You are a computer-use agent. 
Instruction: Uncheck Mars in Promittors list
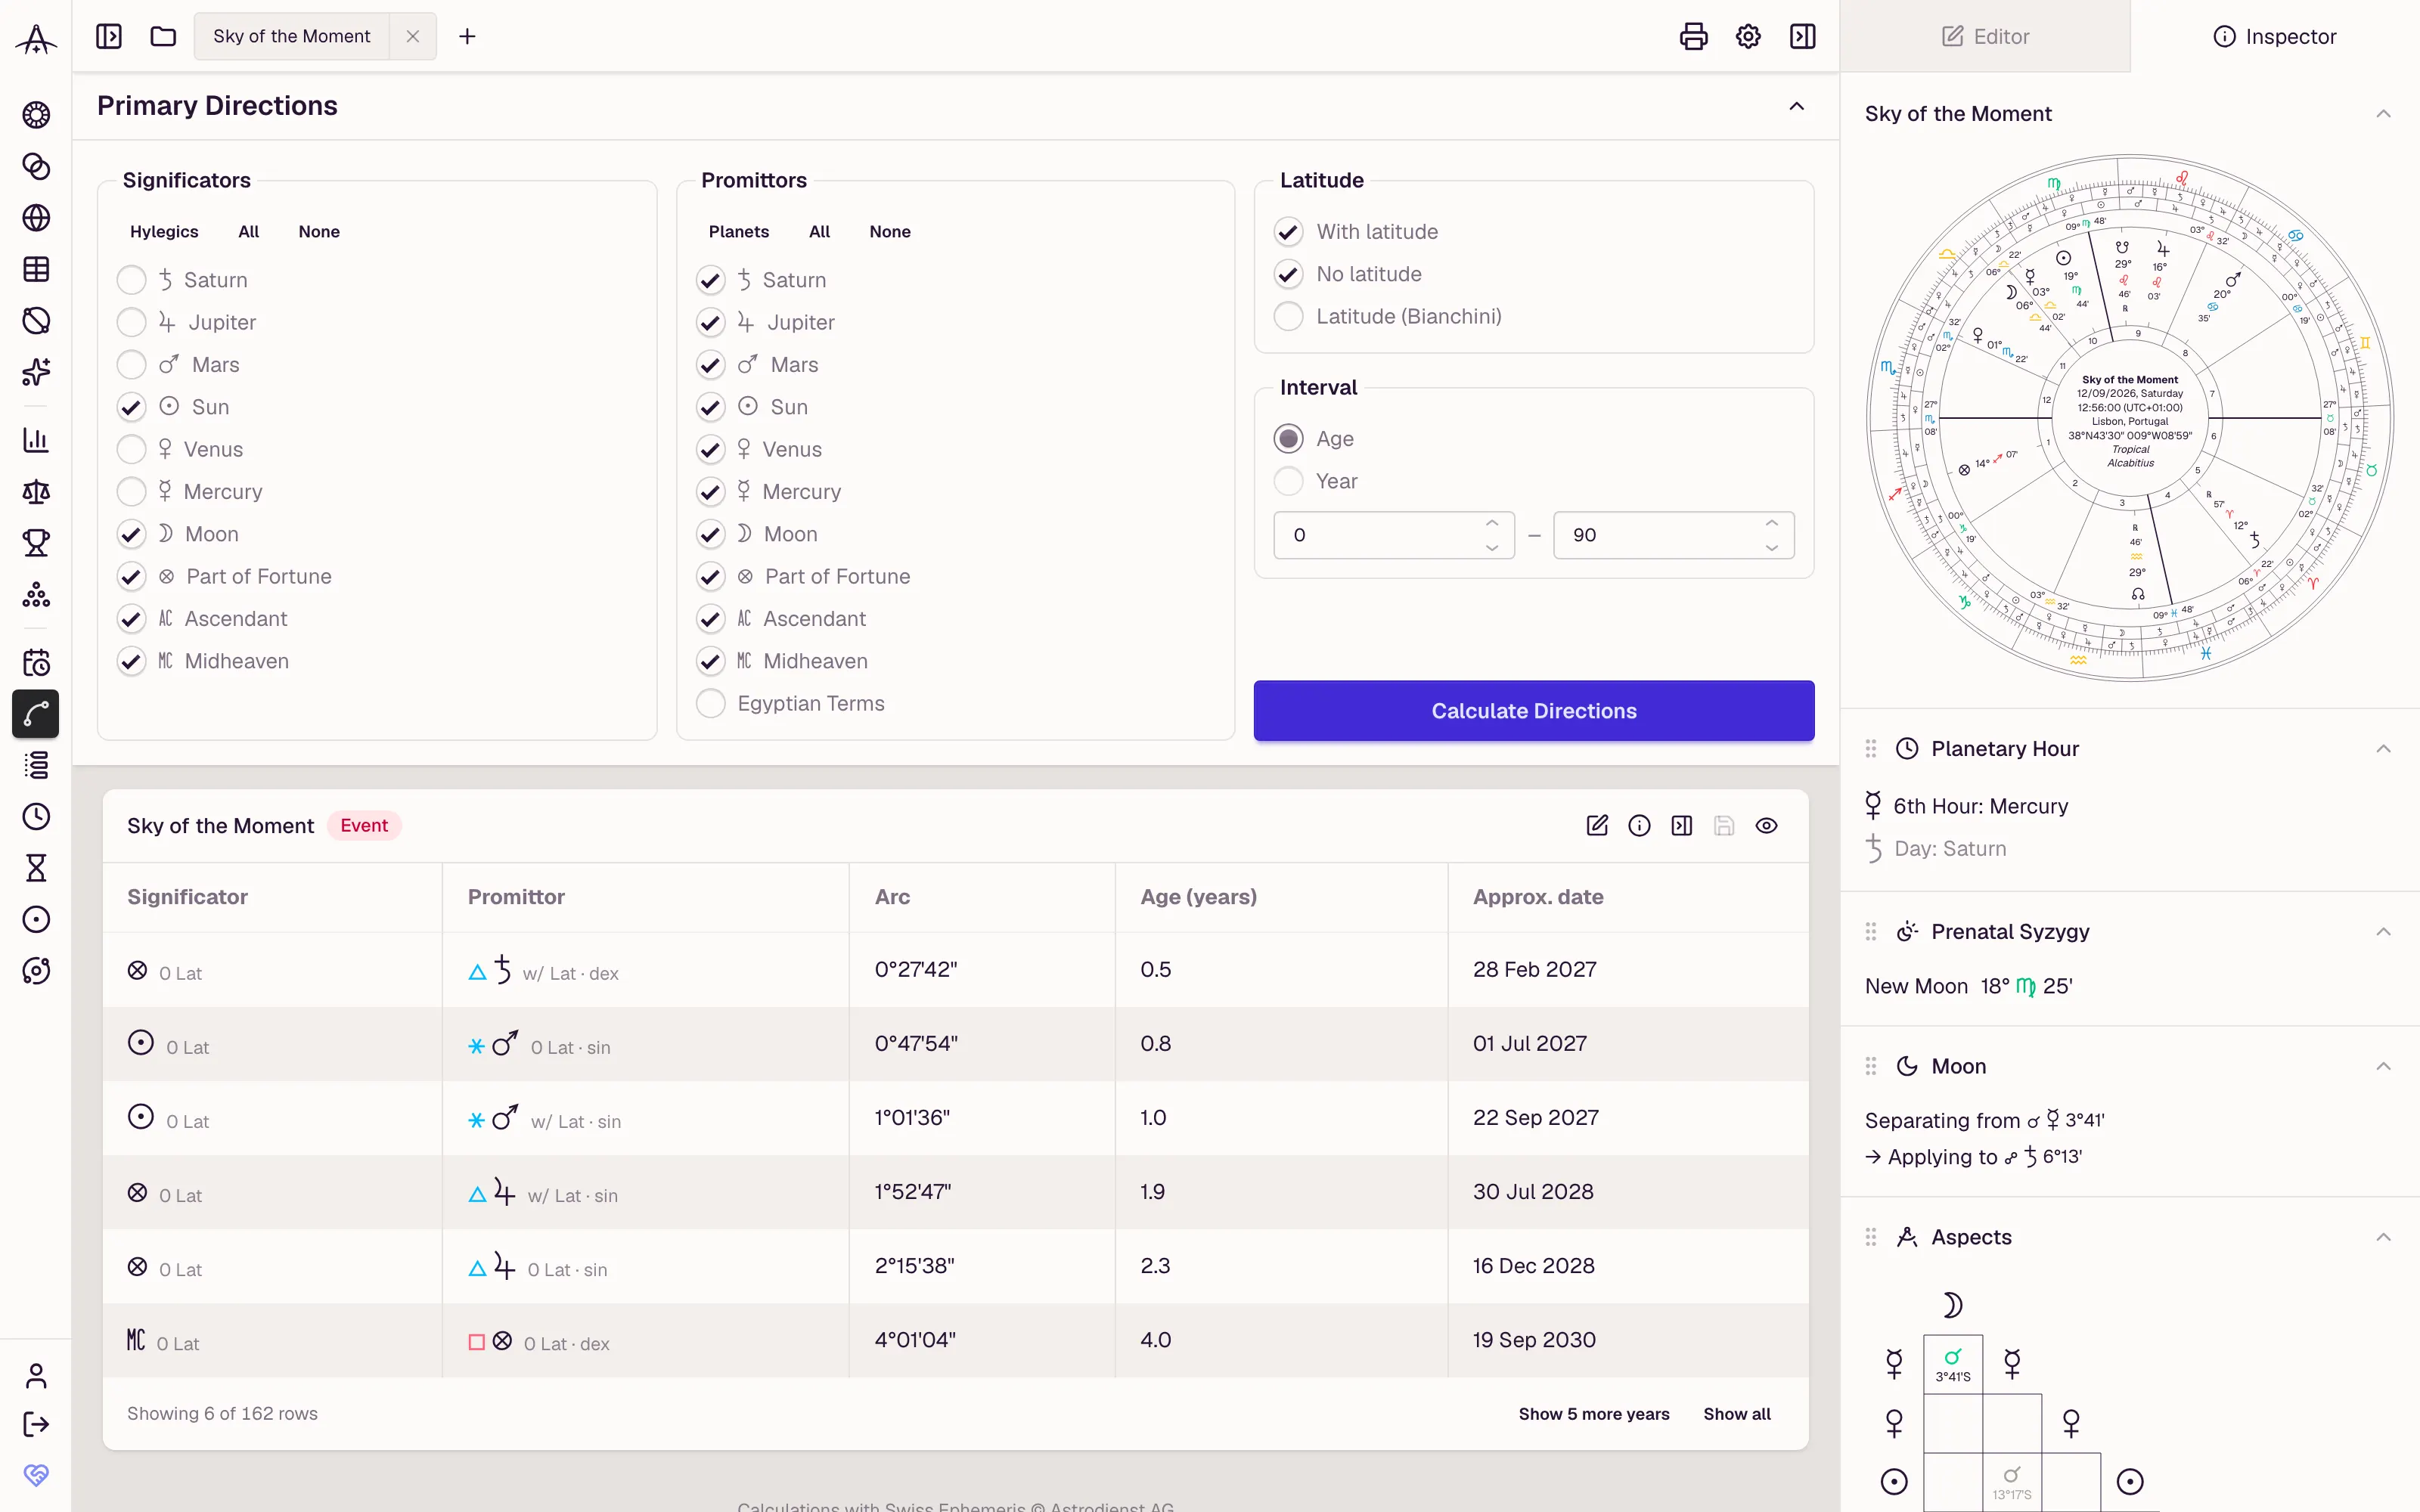click(710, 365)
